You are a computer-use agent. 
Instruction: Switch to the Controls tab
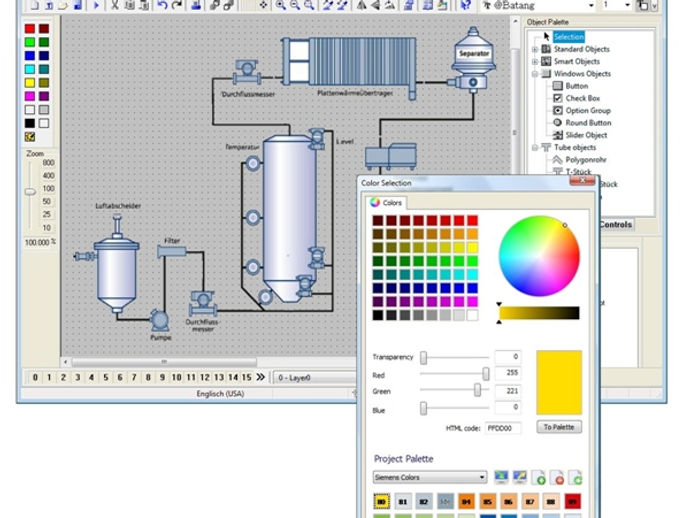point(615,224)
